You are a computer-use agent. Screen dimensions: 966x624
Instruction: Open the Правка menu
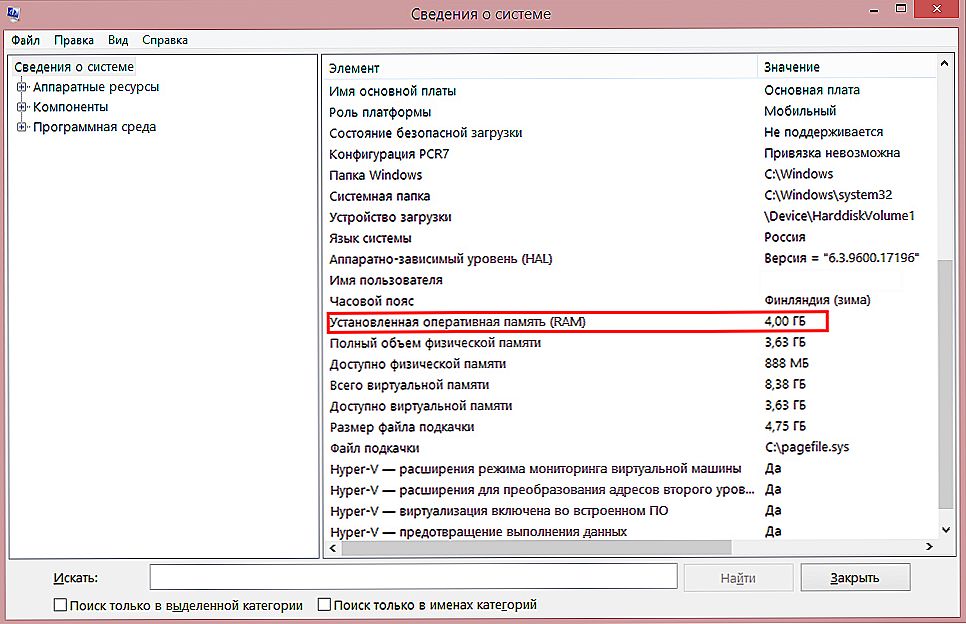click(x=74, y=40)
